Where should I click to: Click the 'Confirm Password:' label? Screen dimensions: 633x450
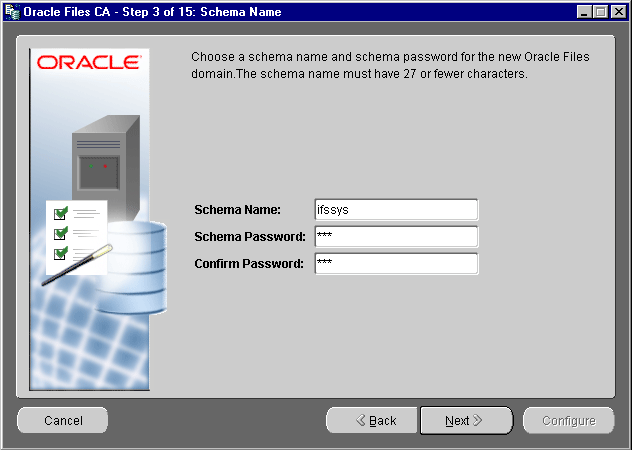tap(249, 264)
